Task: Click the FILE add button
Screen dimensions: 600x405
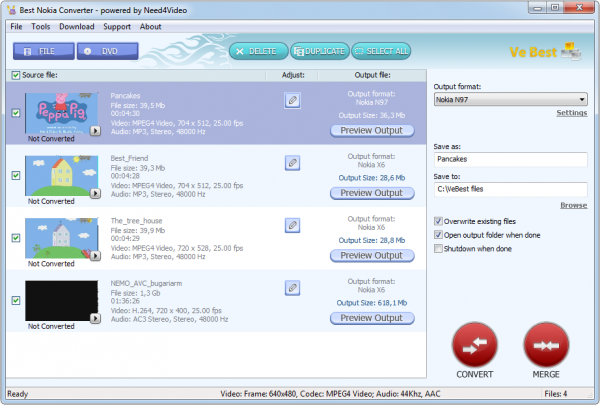Action: pos(44,51)
